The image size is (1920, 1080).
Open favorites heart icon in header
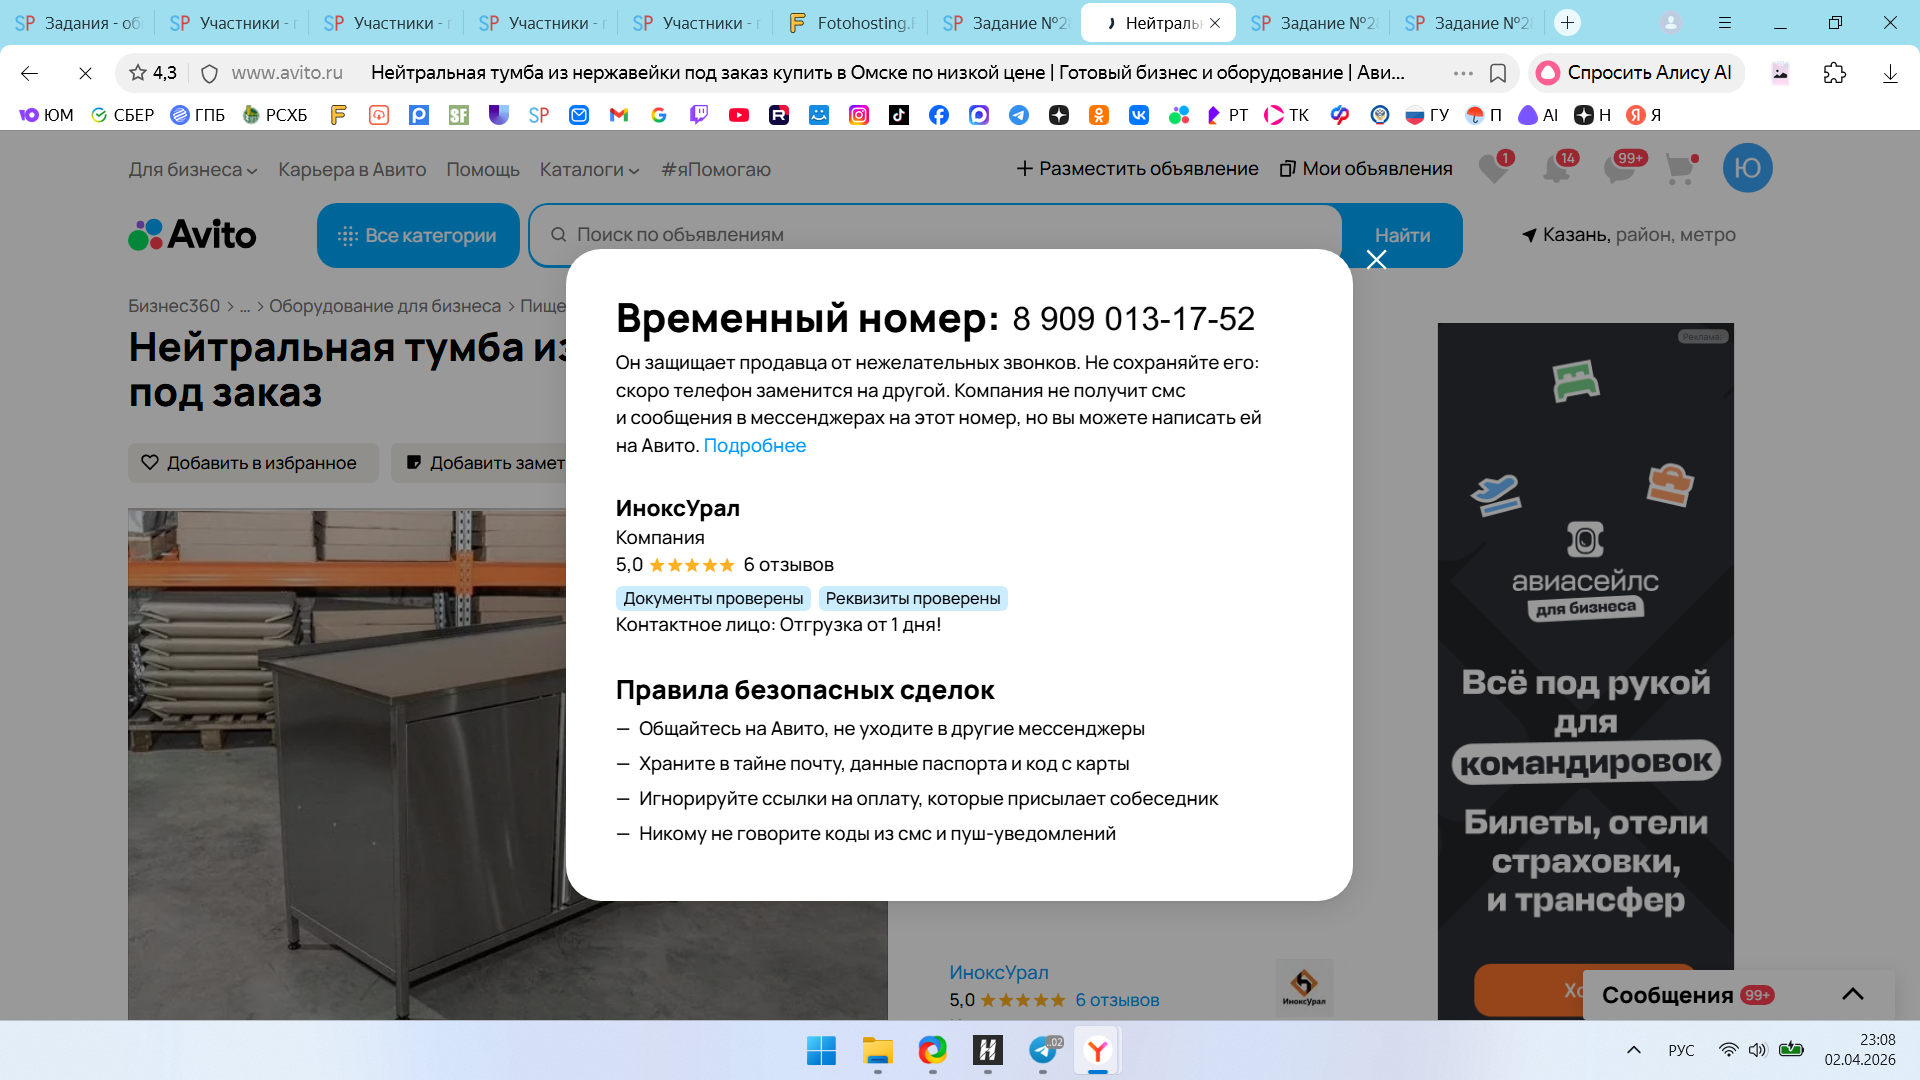(x=1494, y=168)
